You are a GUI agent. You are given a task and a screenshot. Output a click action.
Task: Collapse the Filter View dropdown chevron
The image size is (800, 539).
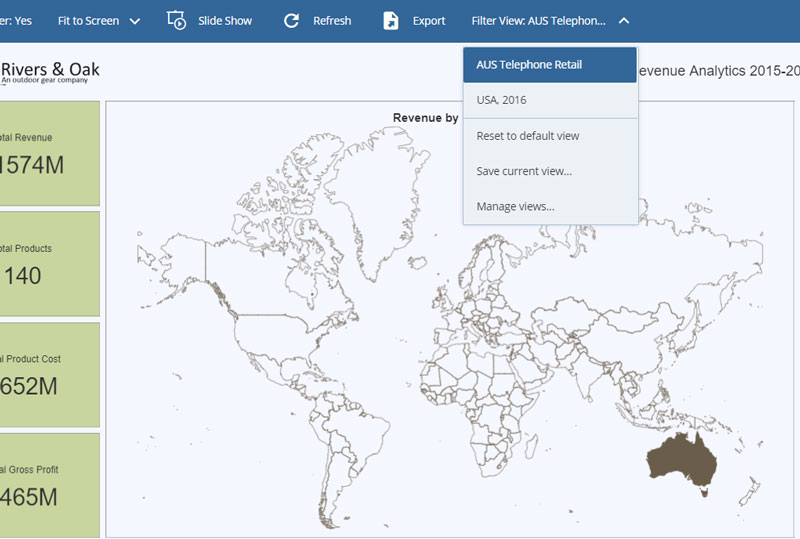[x=624, y=20]
